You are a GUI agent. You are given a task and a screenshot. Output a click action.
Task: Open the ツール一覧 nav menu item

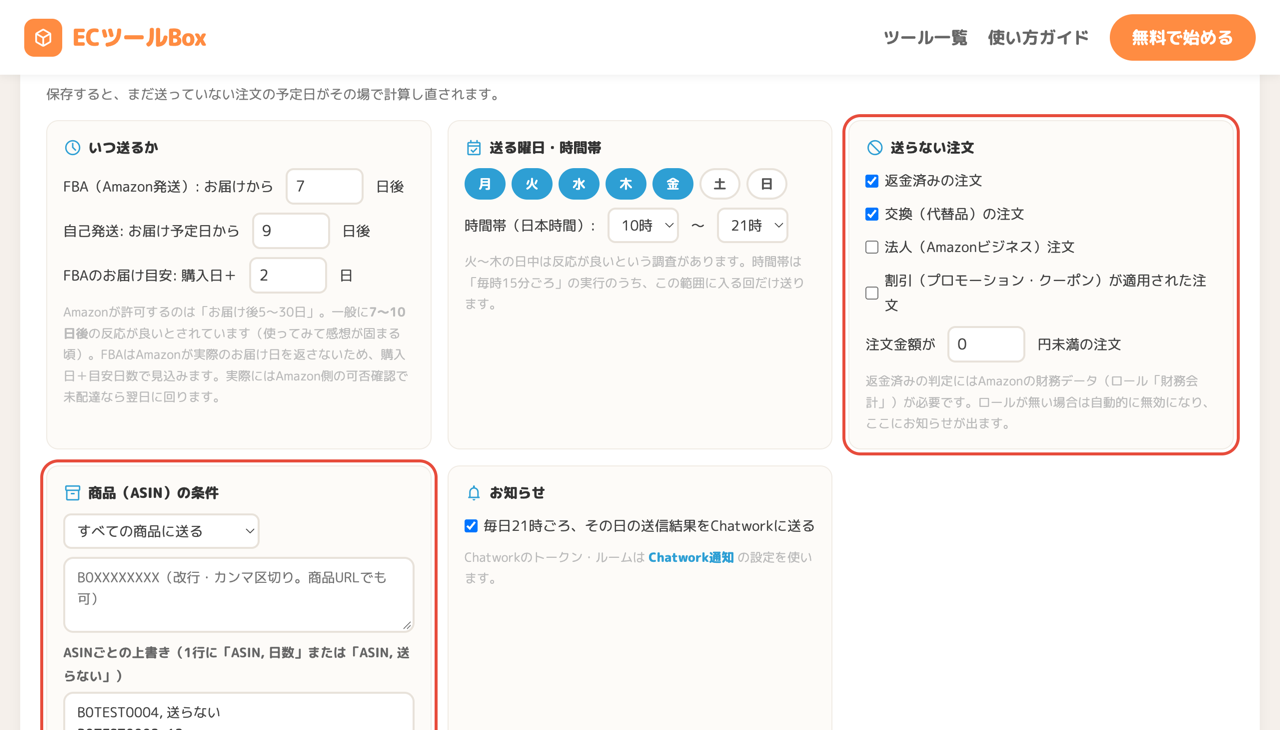point(925,38)
